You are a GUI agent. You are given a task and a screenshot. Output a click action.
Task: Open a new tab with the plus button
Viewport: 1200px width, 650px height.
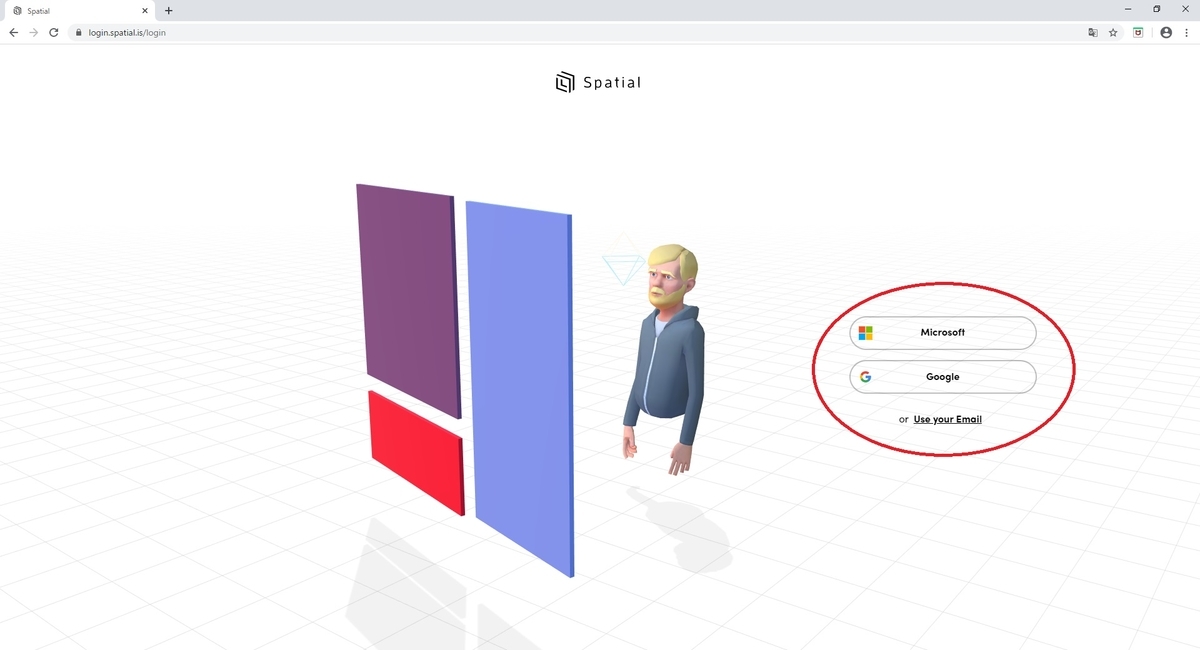(x=168, y=10)
